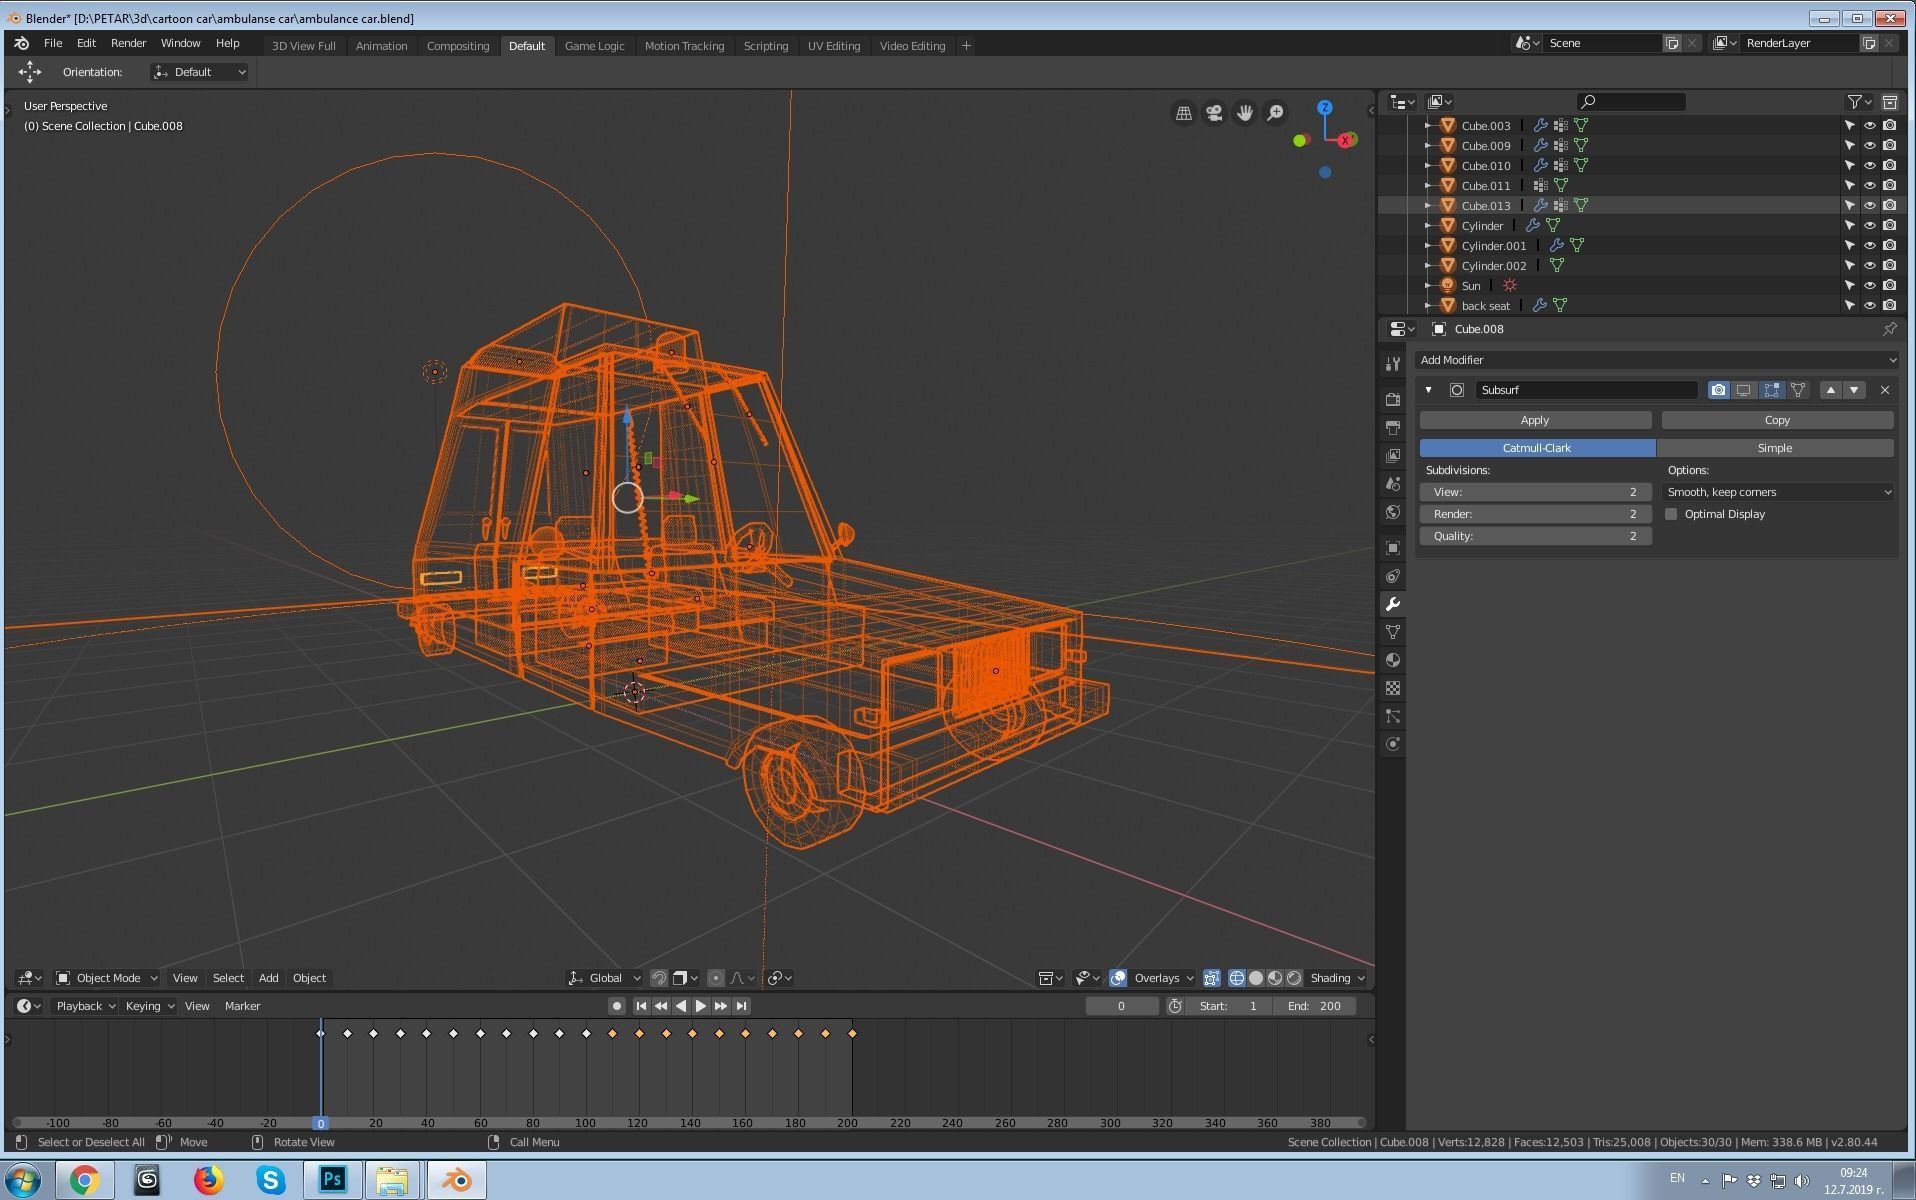This screenshot has width=1916, height=1200.
Task: Open the Playback dropdown in timeline
Action: pyautogui.click(x=85, y=1006)
